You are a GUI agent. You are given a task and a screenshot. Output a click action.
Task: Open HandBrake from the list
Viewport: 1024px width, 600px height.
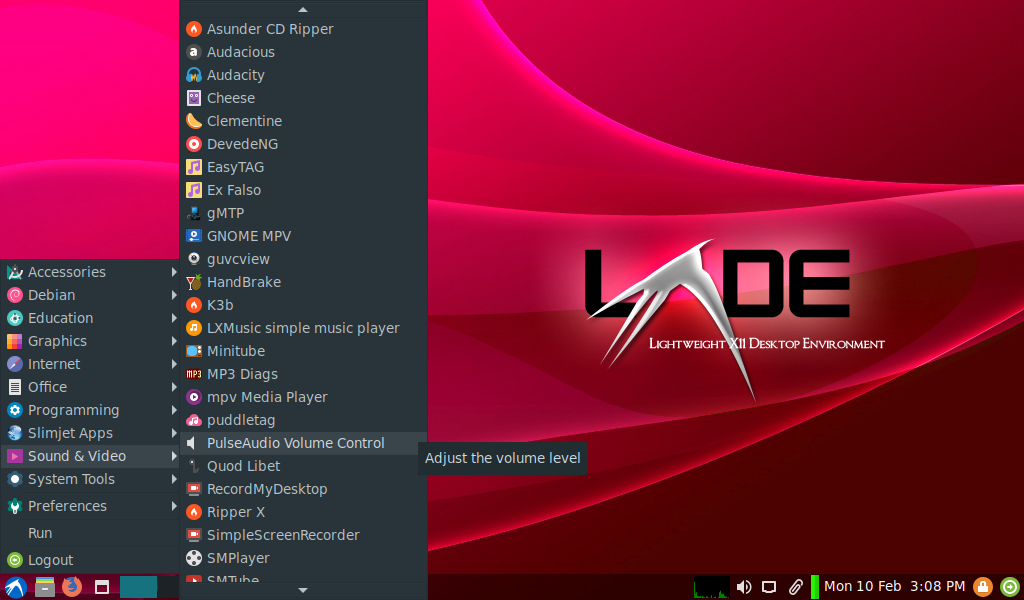pos(303,282)
